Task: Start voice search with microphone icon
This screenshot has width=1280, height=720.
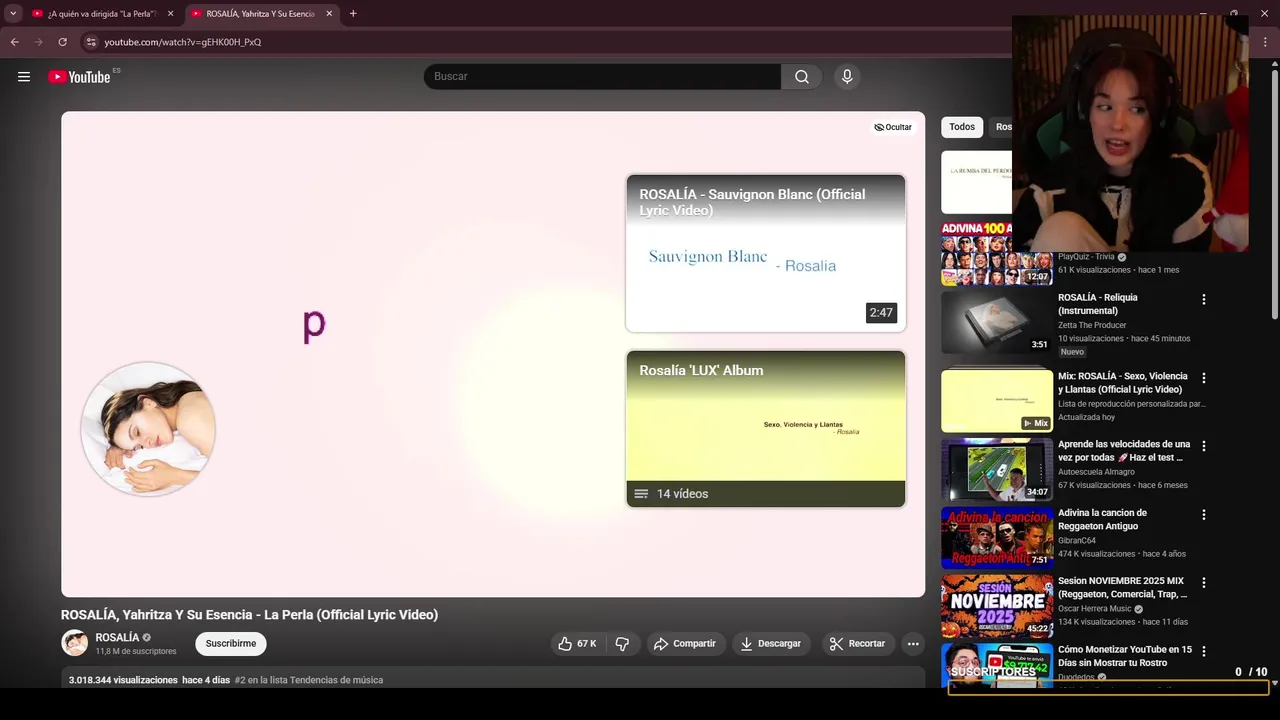Action: pos(847,77)
